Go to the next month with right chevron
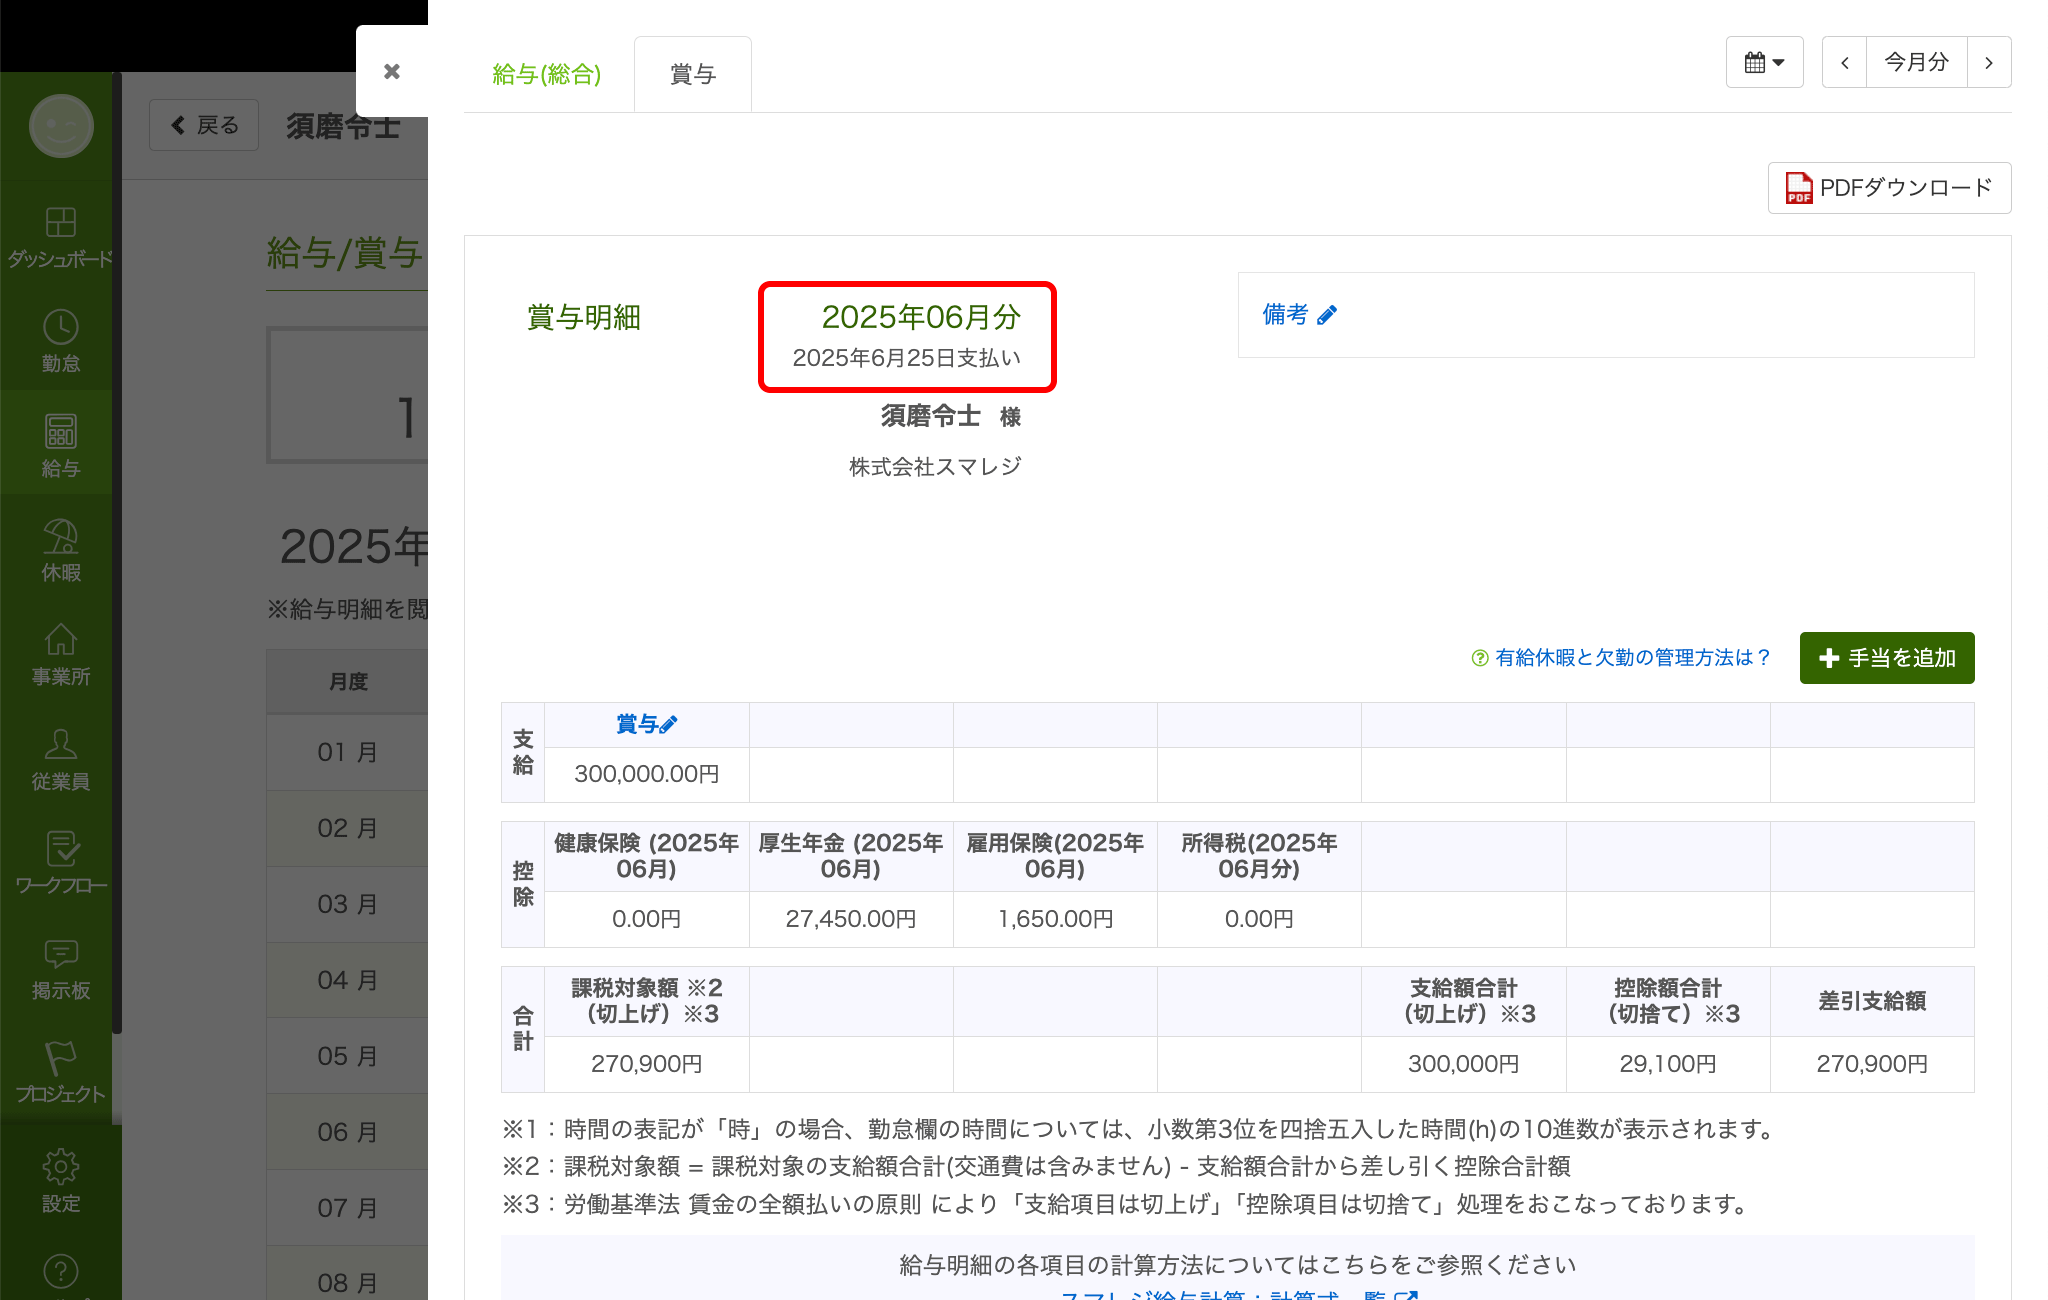This screenshot has width=2048, height=1300. pos(1988,62)
